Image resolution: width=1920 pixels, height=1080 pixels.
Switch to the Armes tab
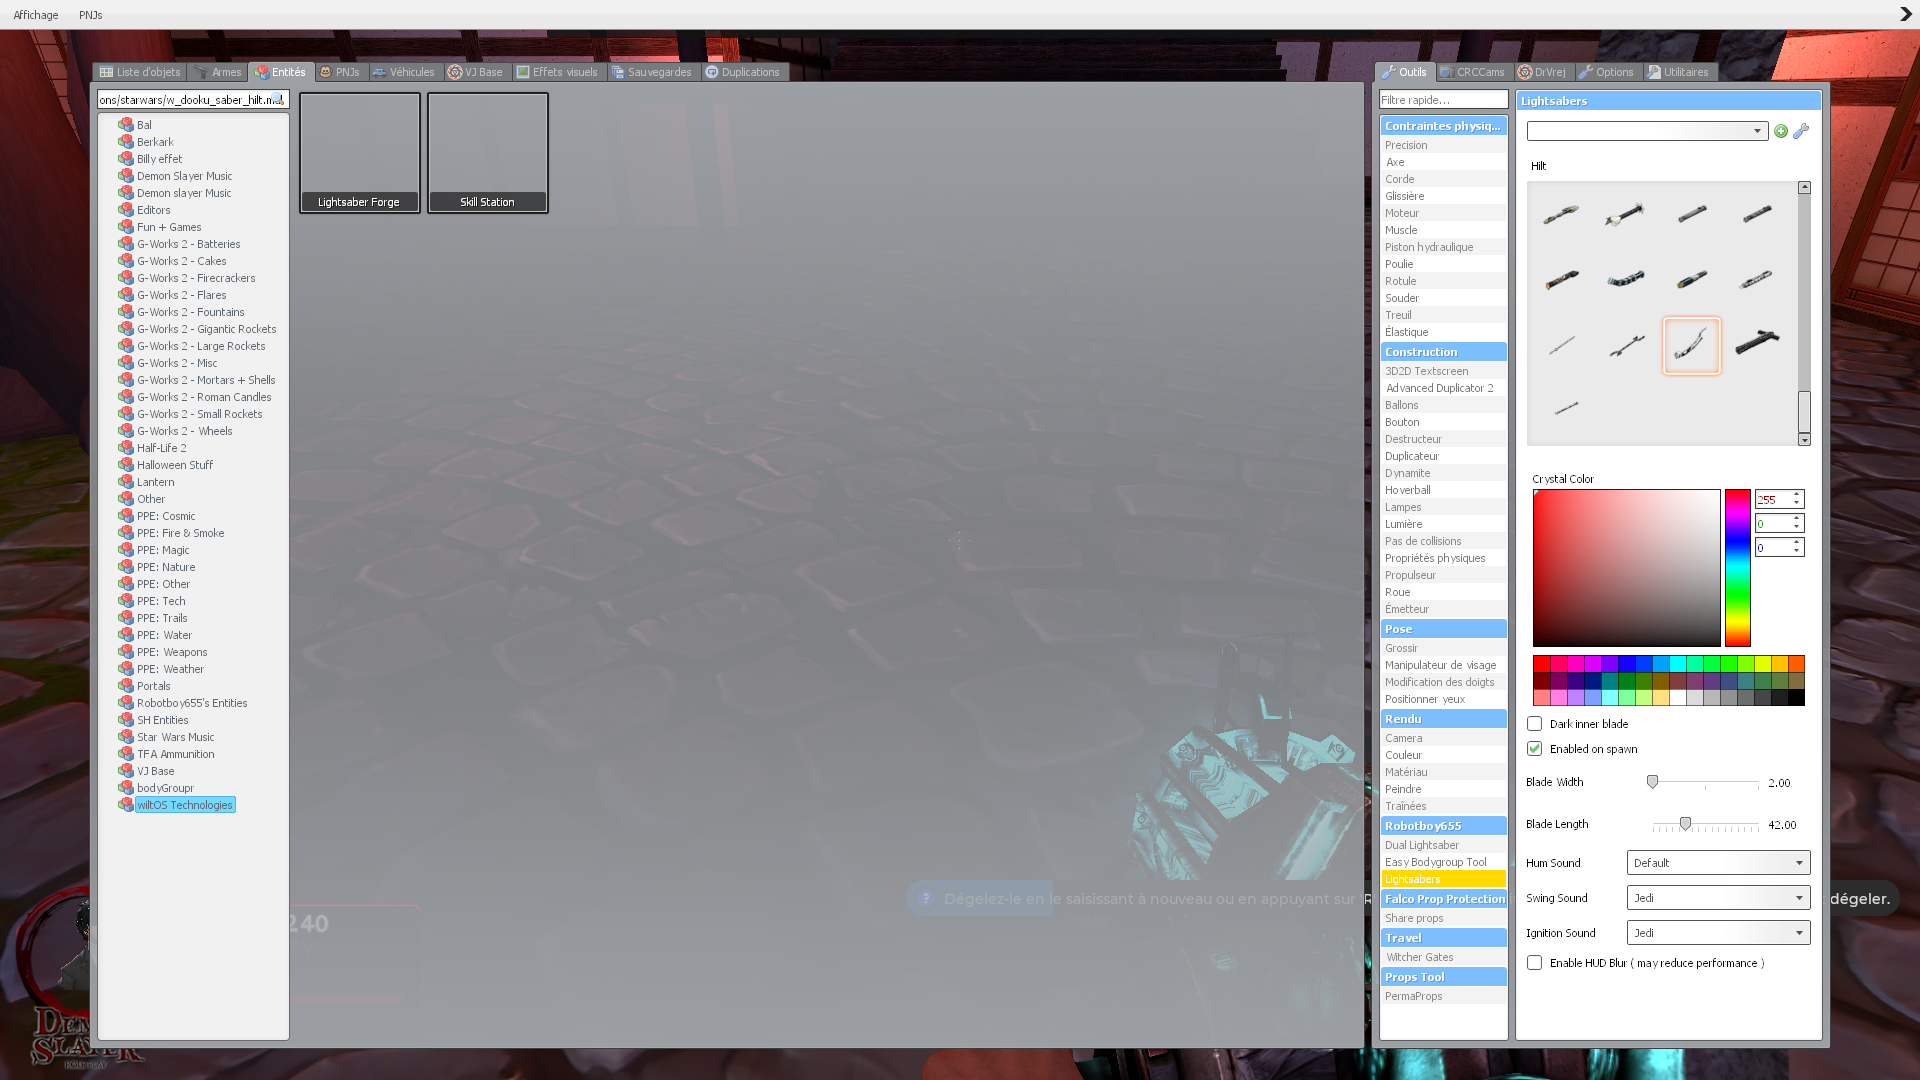[x=218, y=72]
